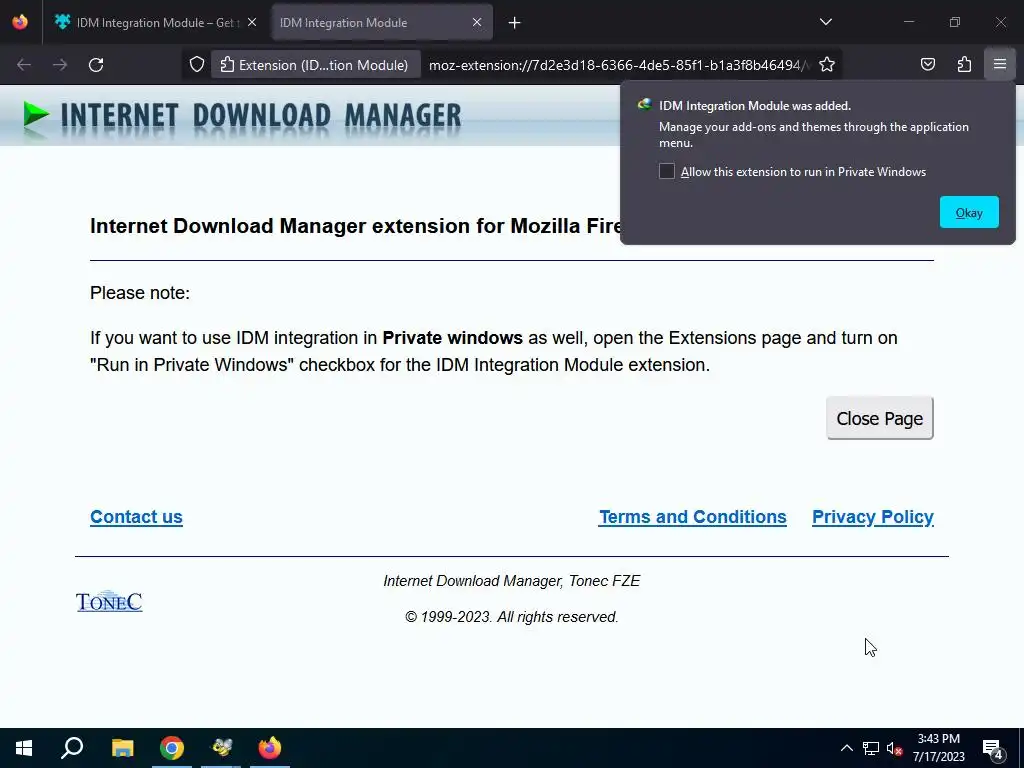Reload the current page
Screen dimensions: 1024x768
96,65
